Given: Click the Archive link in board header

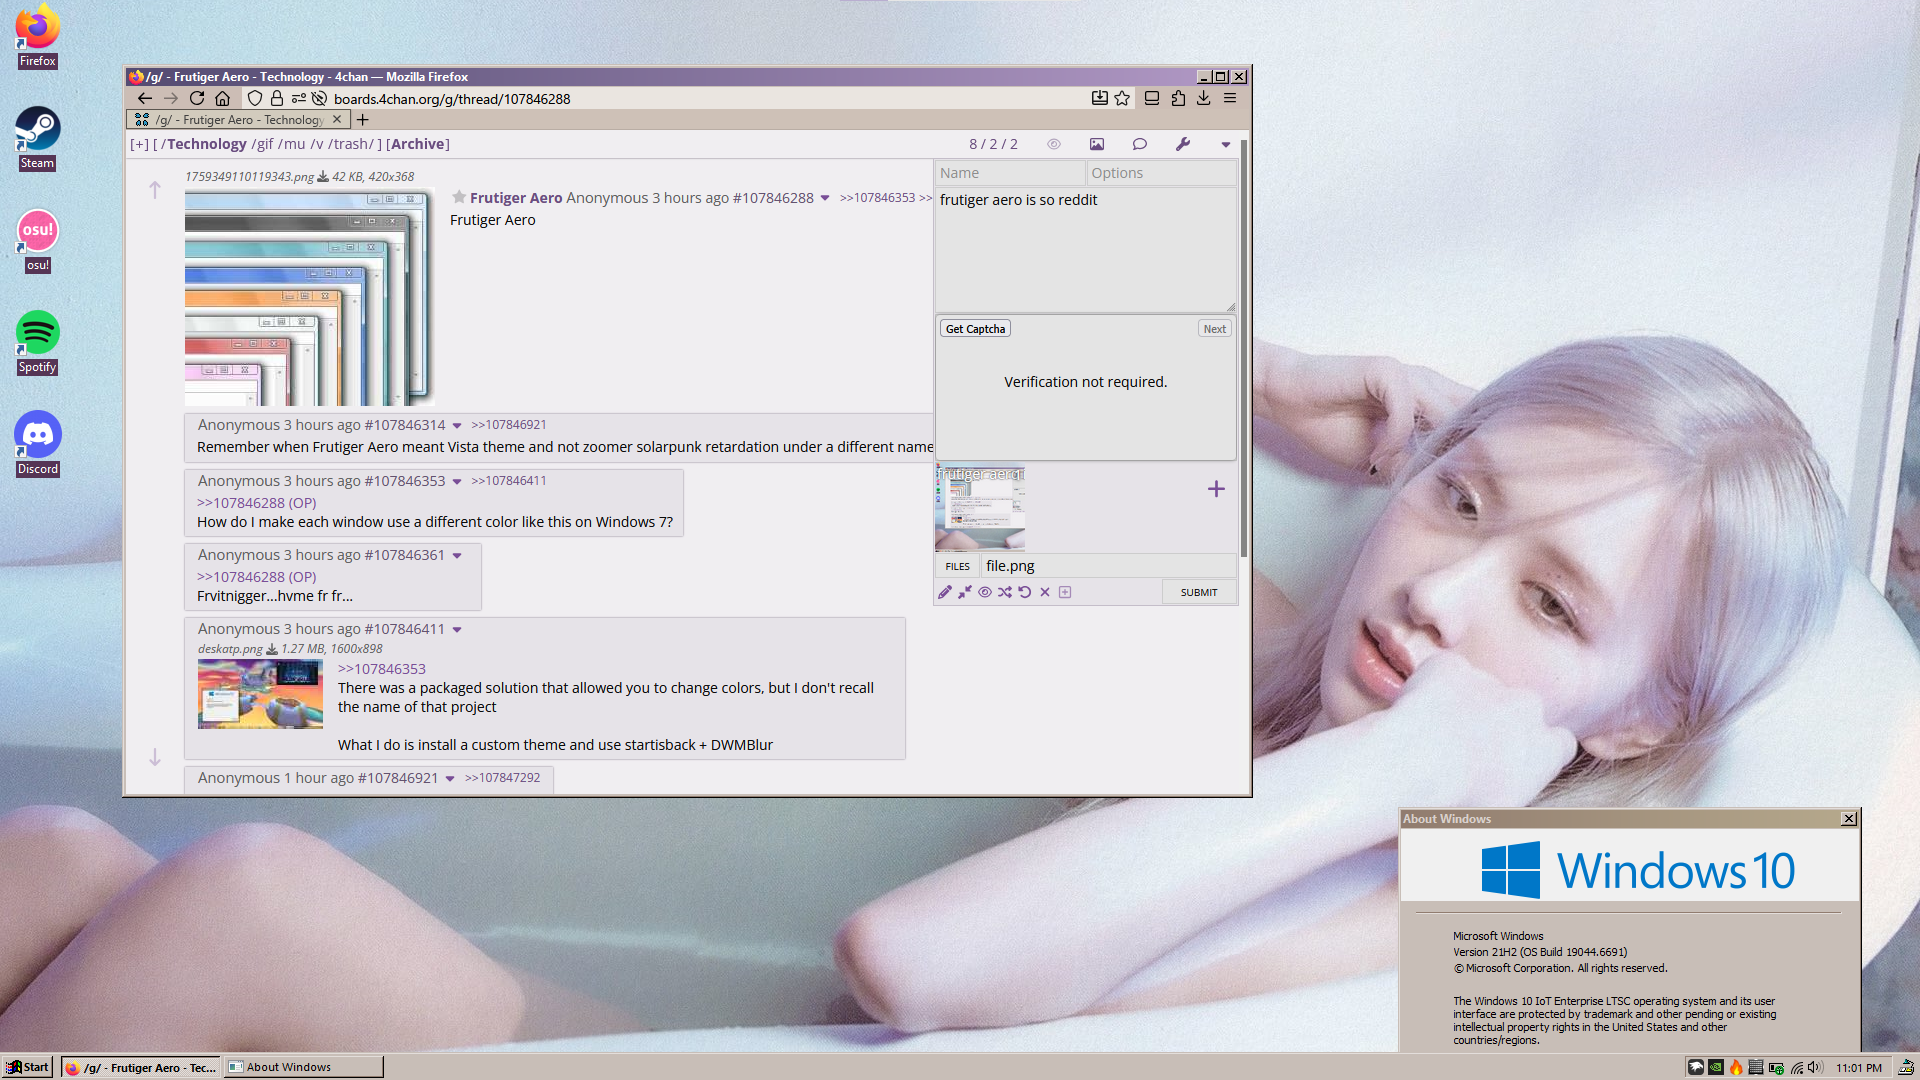Looking at the screenshot, I should [x=418, y=144].
